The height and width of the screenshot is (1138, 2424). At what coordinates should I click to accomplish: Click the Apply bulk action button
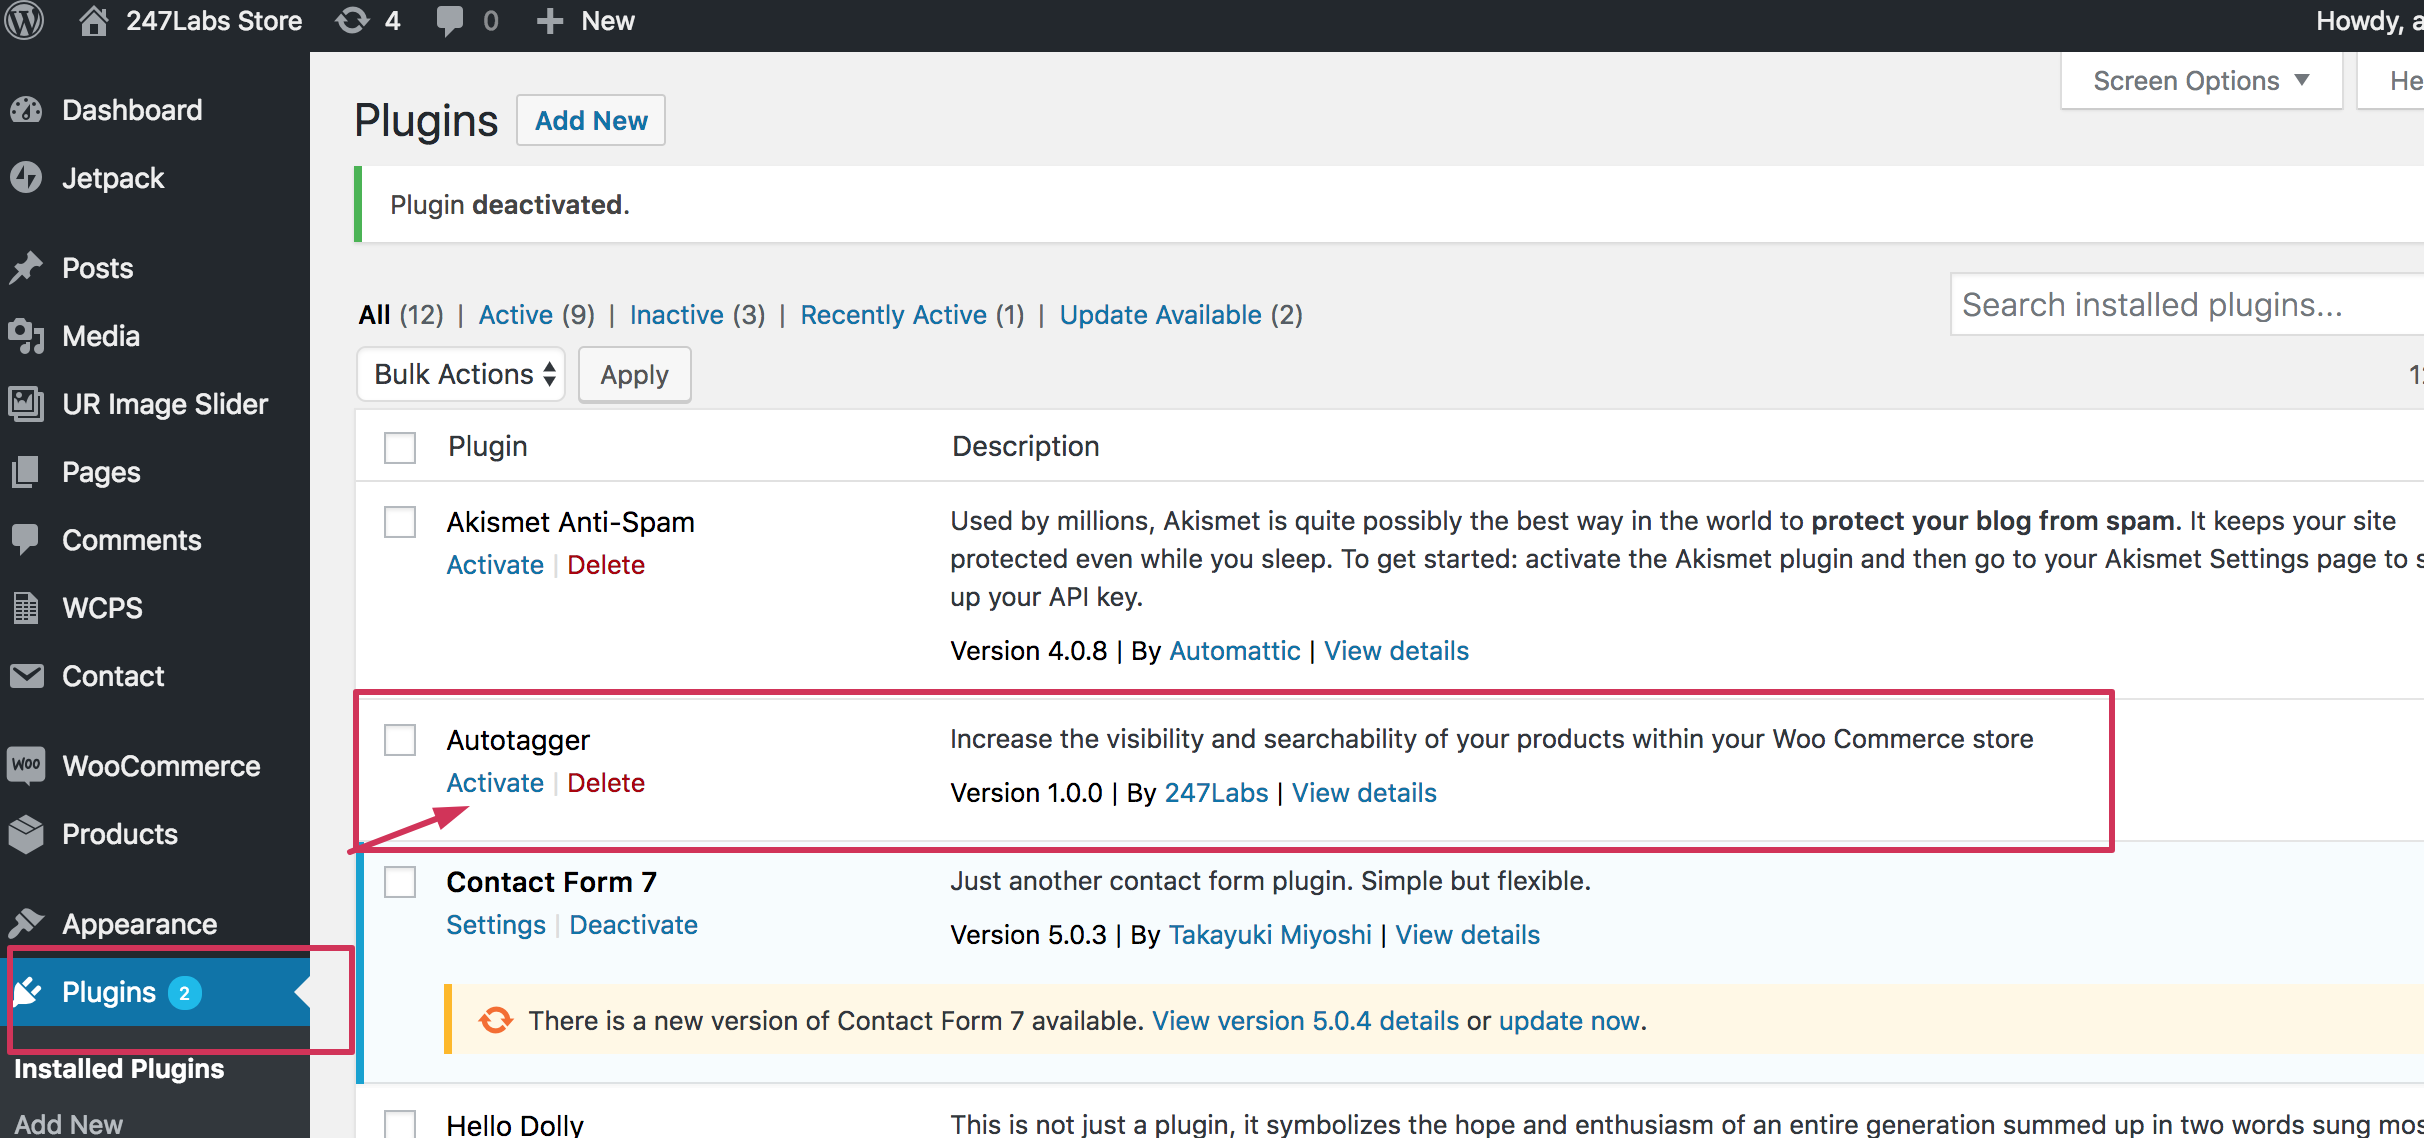pyautogui.click(x=634, y=375)
